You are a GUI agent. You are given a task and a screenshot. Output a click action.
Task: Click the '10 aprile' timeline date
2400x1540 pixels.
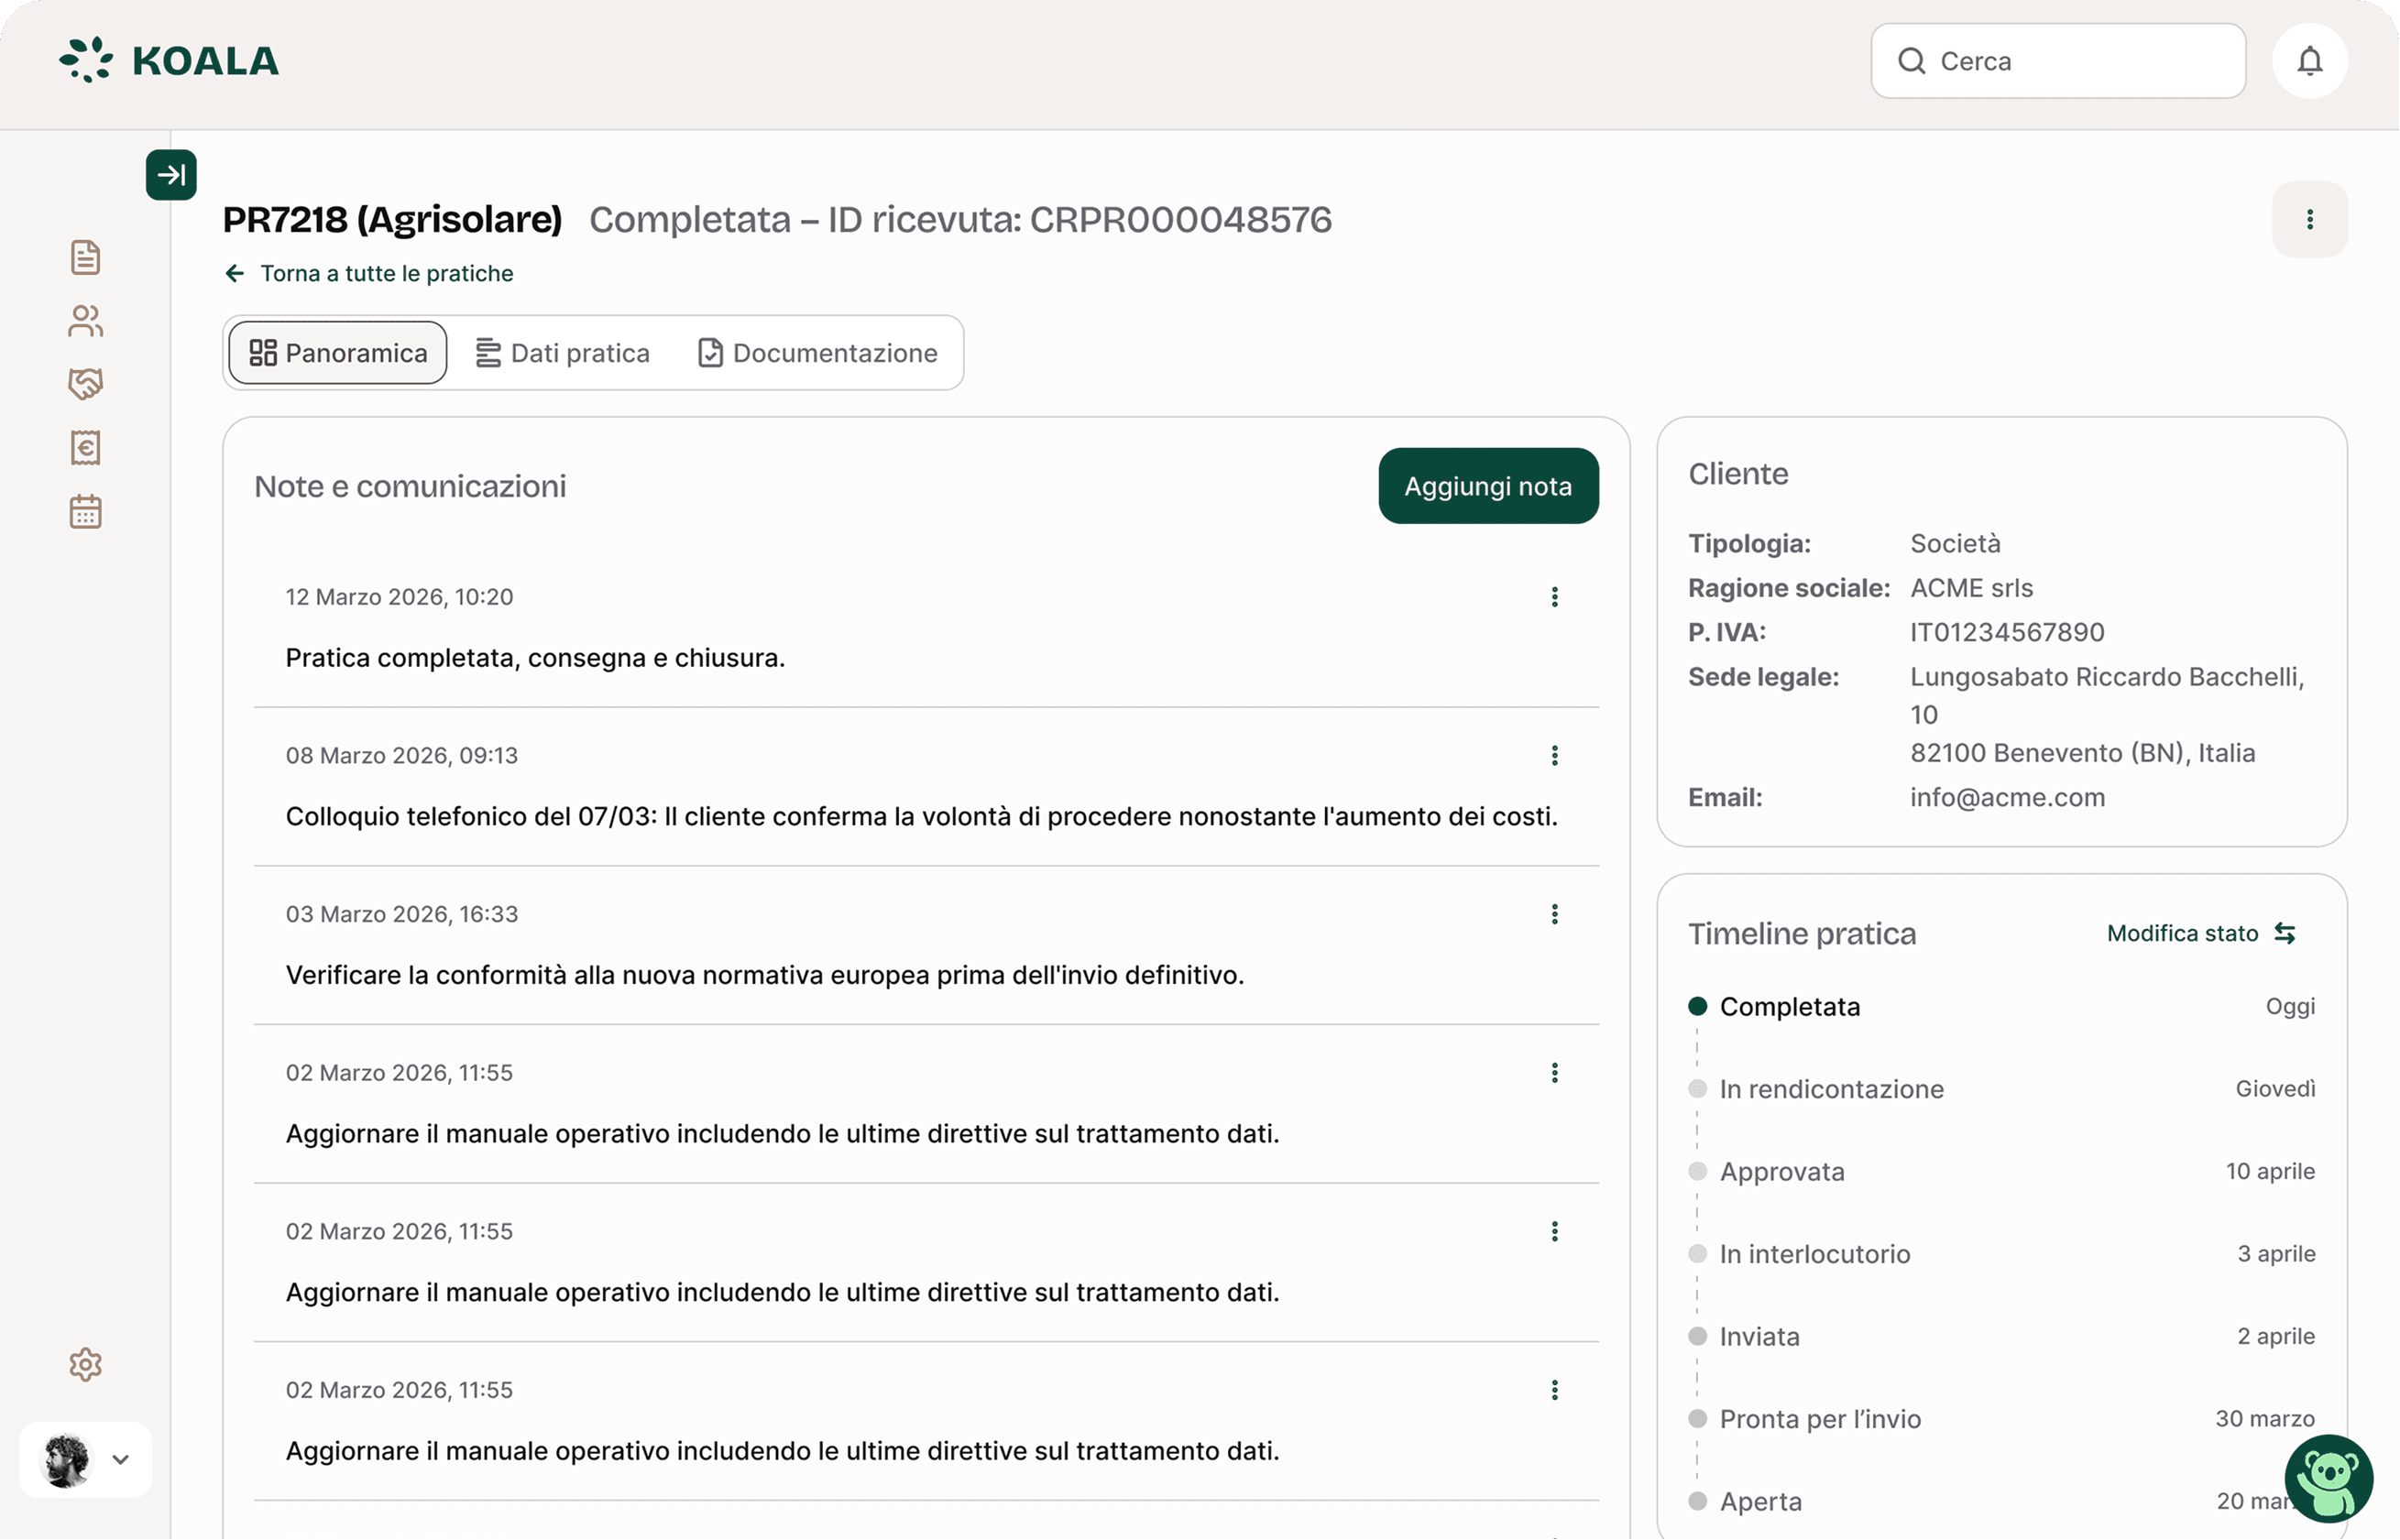click(x=2271, y=1172)
